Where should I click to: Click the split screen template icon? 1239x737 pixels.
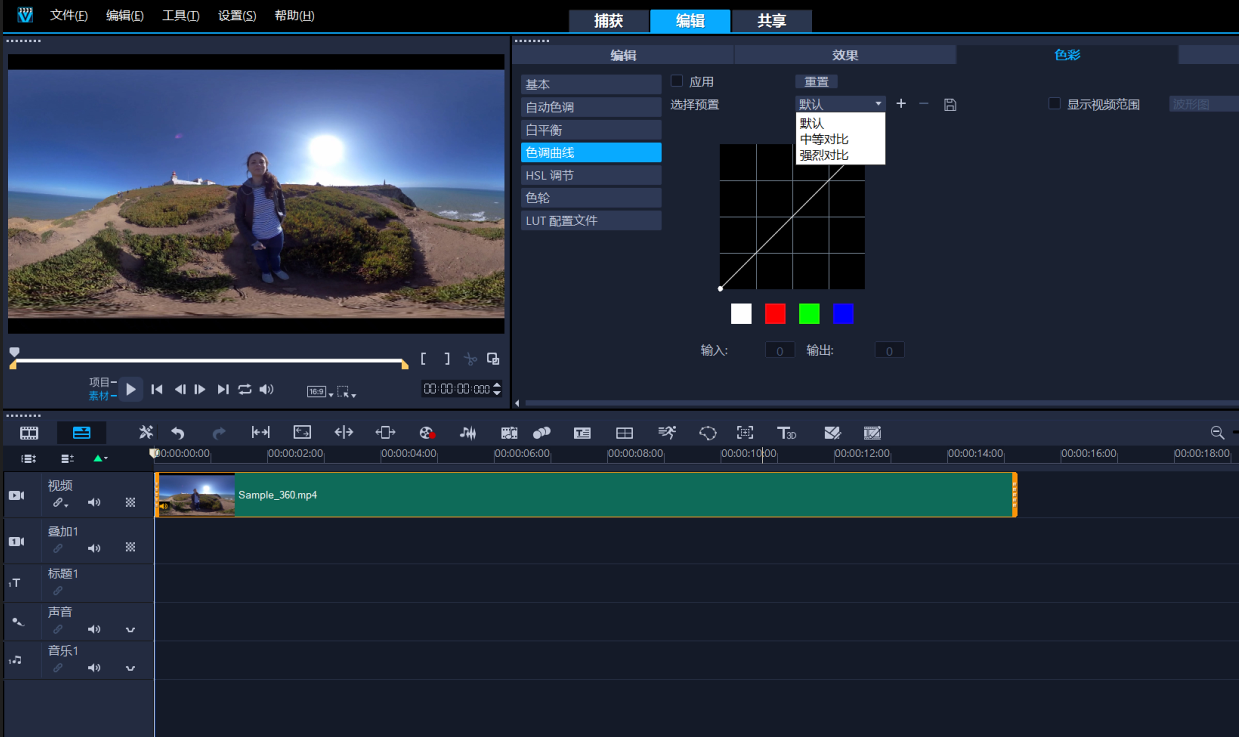coord(624,433)
